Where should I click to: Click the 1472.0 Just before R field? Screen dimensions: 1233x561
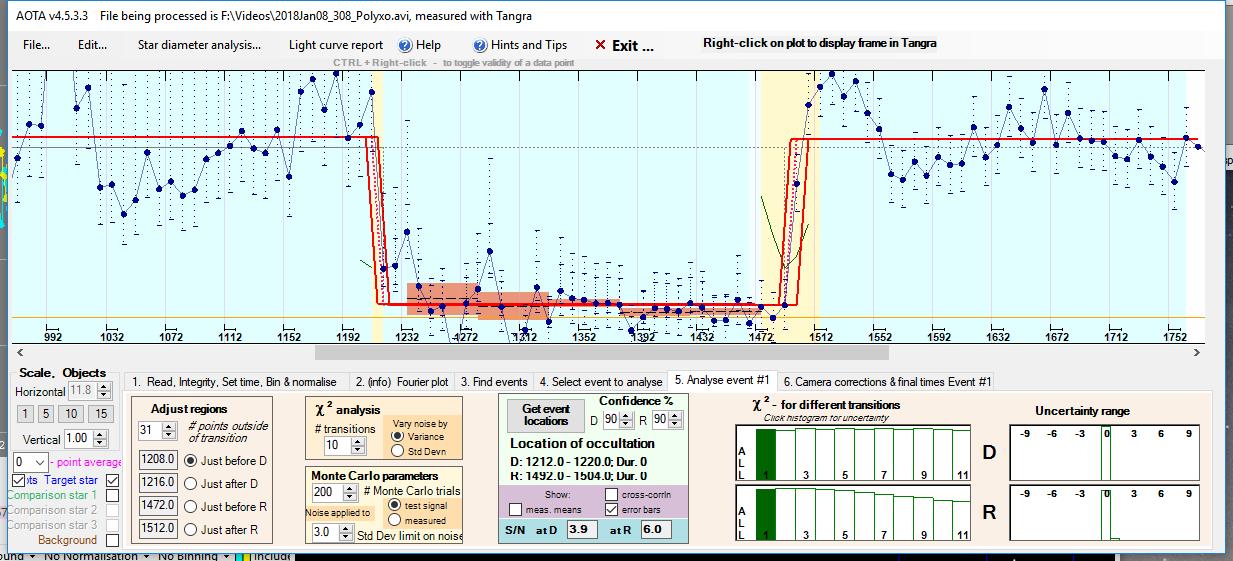[x=158, y=507]
